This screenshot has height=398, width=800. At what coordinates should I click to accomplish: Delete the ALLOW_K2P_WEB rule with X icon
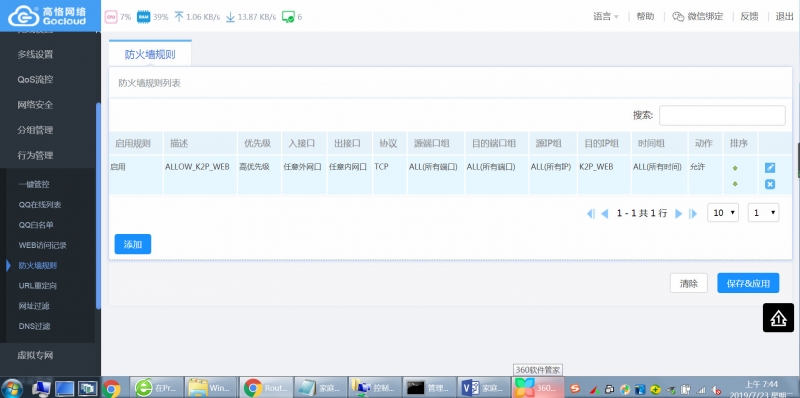(x=770, y=184)
